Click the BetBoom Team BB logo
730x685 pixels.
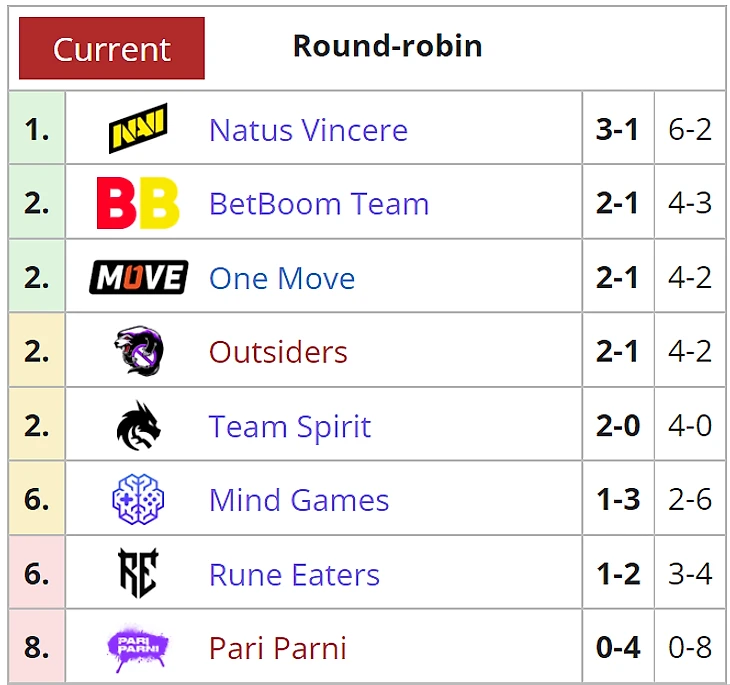click(x=137, y=203)
